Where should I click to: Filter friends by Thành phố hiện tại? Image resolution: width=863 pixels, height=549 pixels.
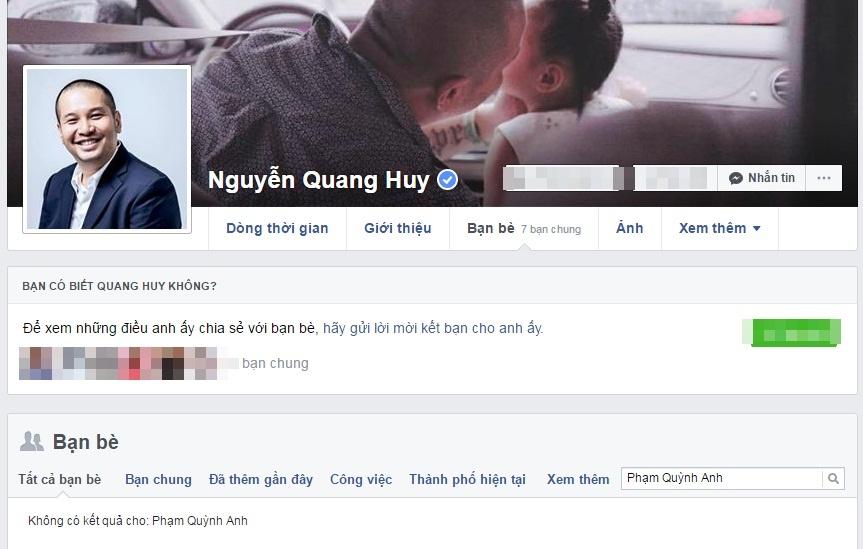click(x=467, y=480)
